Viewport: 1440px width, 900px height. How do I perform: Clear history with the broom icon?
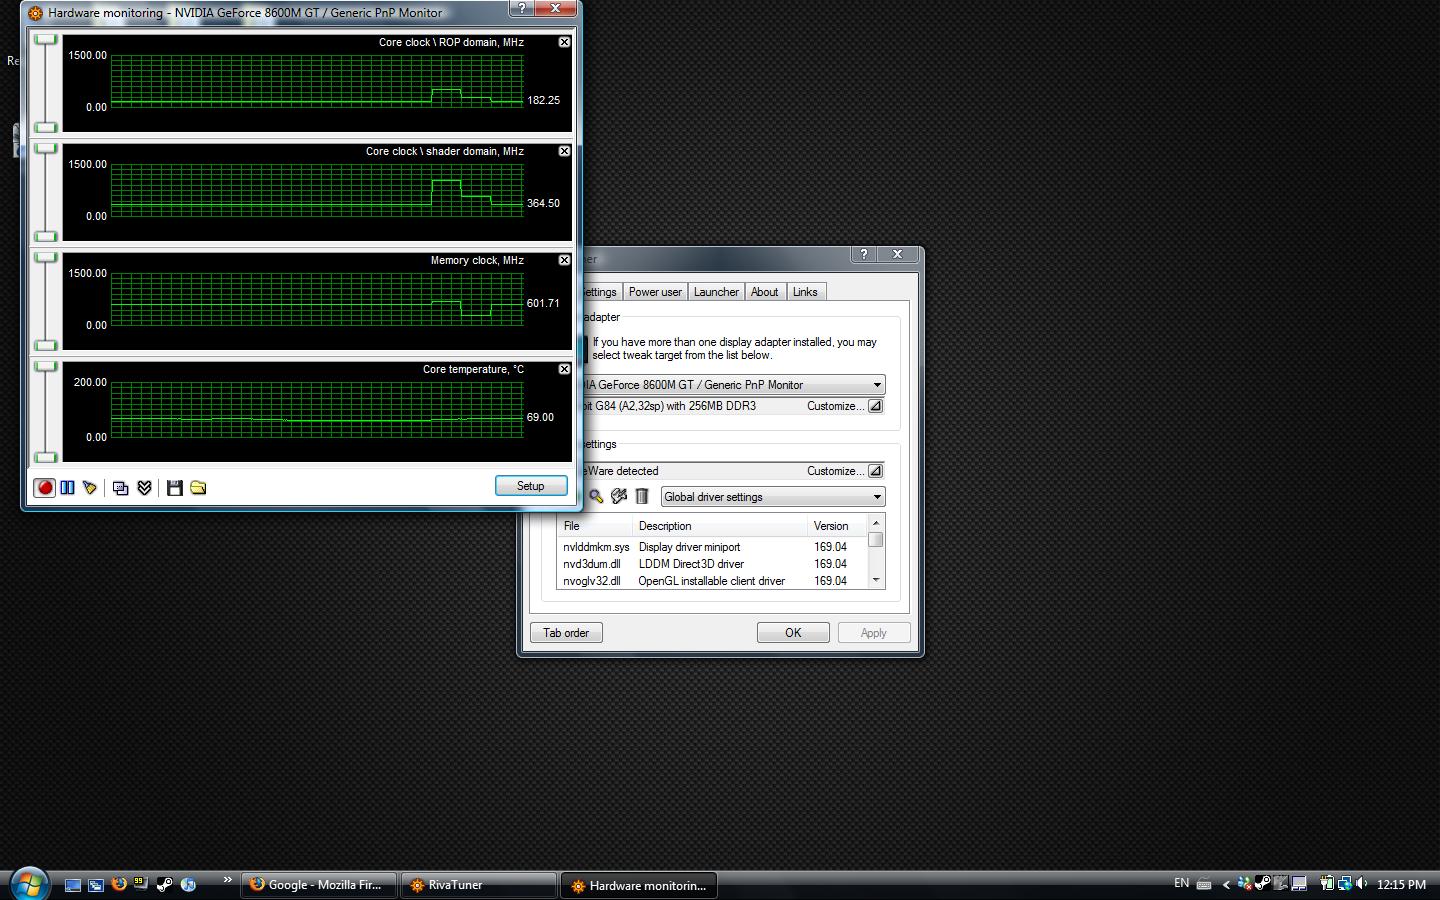pyautogui.click(x=90, y=488)
